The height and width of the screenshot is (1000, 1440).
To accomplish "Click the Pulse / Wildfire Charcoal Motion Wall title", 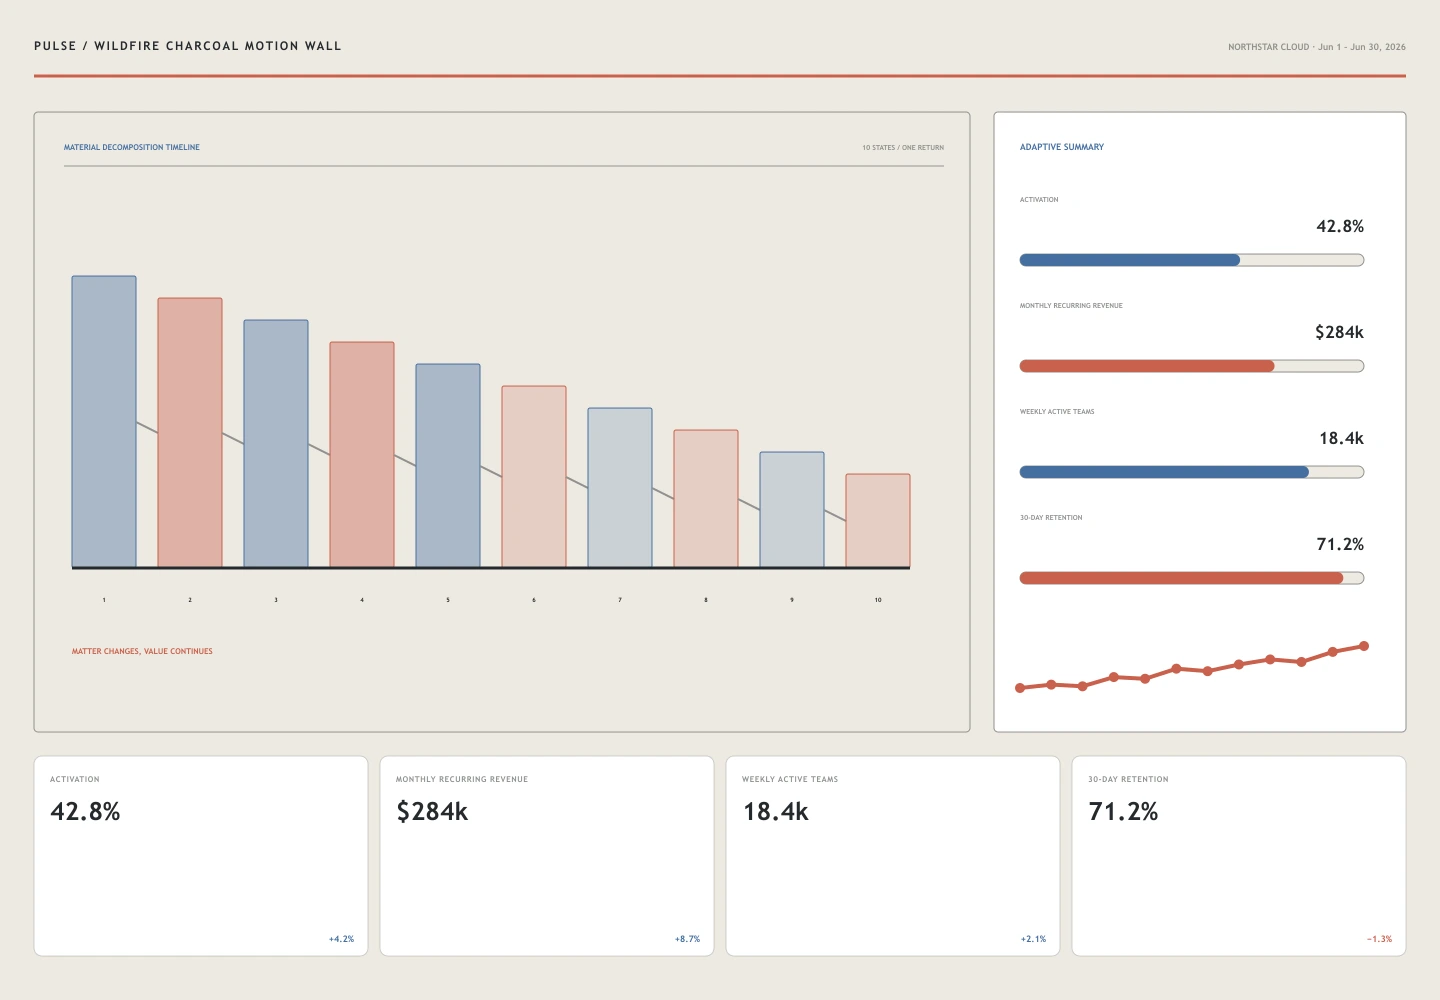I will point(188,46).
